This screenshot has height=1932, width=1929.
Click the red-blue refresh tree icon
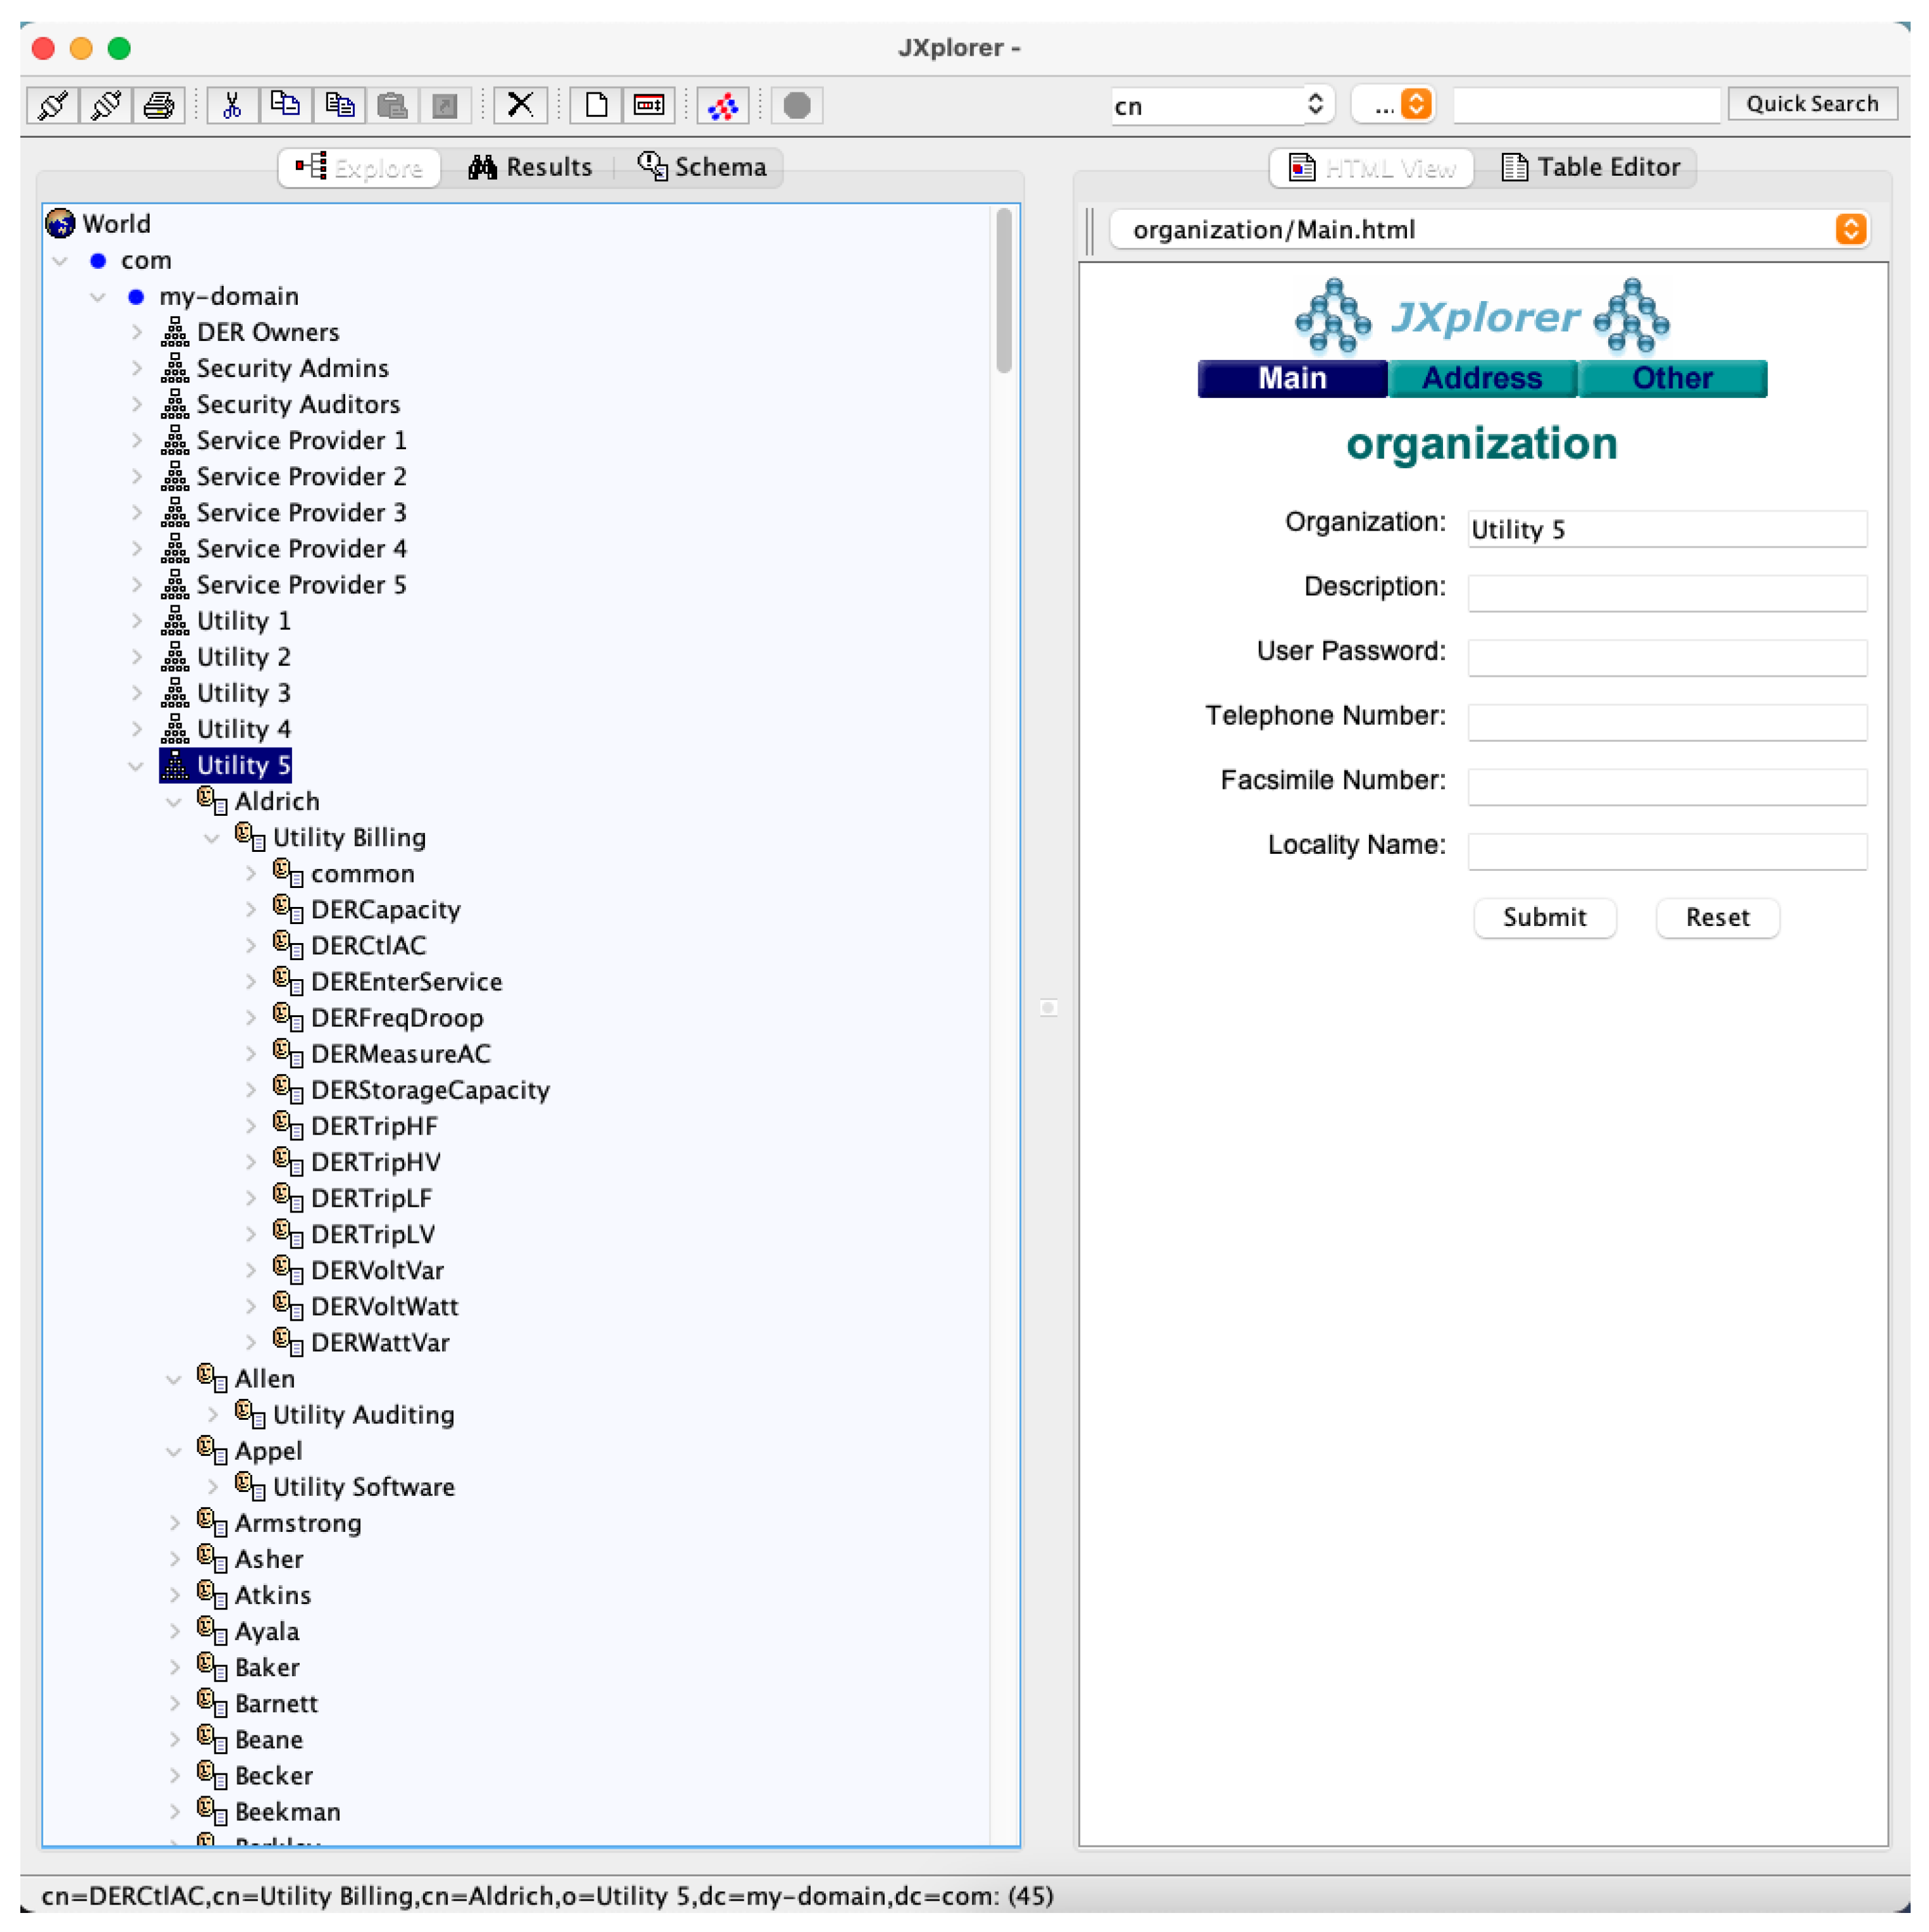(x=723, y=105)
